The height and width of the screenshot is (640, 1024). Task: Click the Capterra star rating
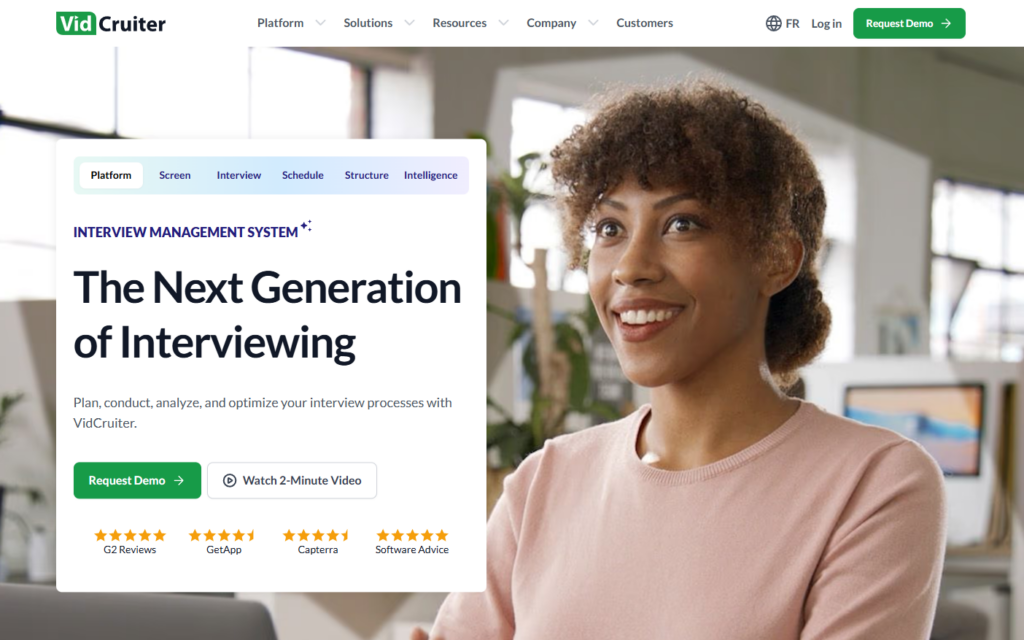(x=317, y=536)
